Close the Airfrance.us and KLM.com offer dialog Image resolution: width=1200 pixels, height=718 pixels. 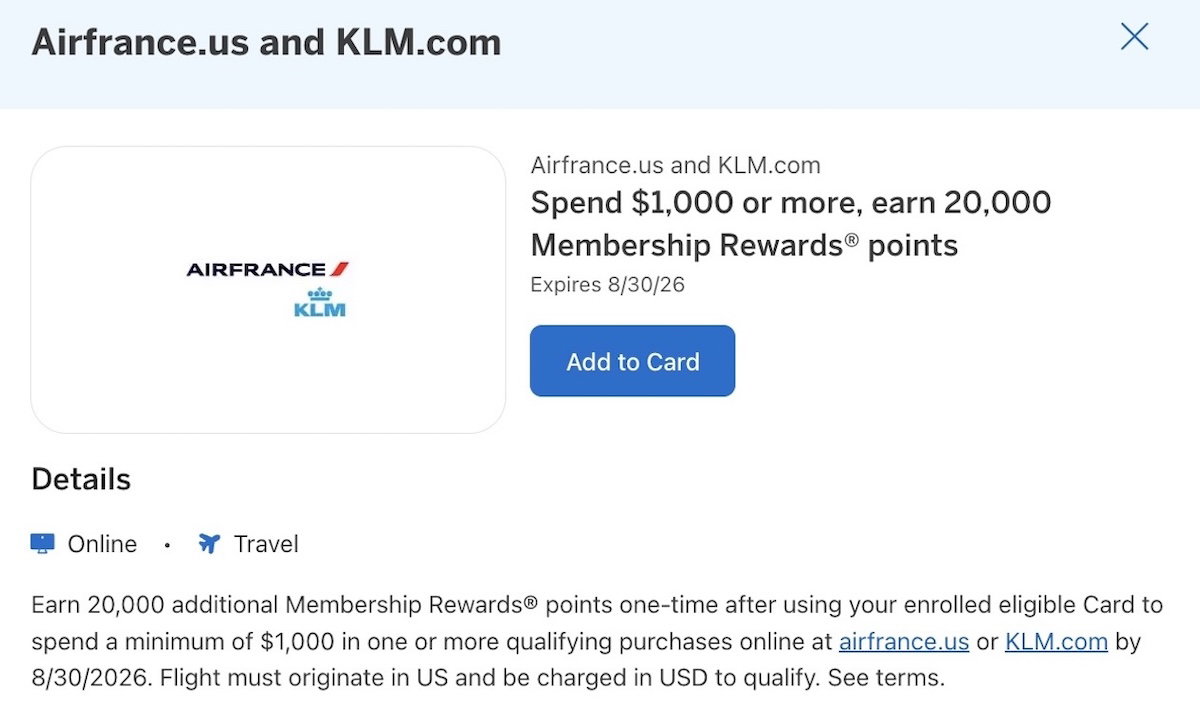[x=1134, y=38]
